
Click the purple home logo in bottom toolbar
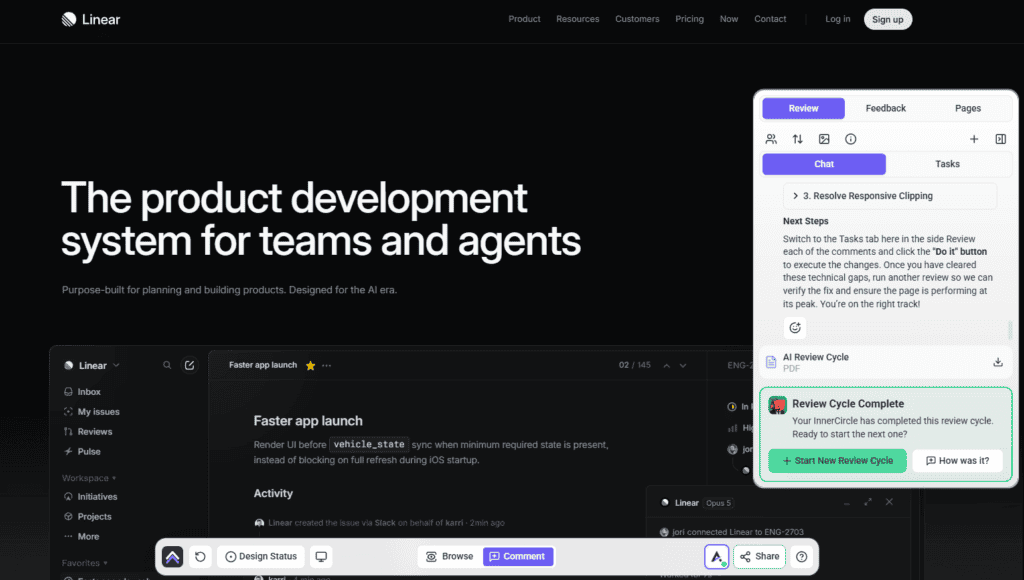[x=172, y=556]
